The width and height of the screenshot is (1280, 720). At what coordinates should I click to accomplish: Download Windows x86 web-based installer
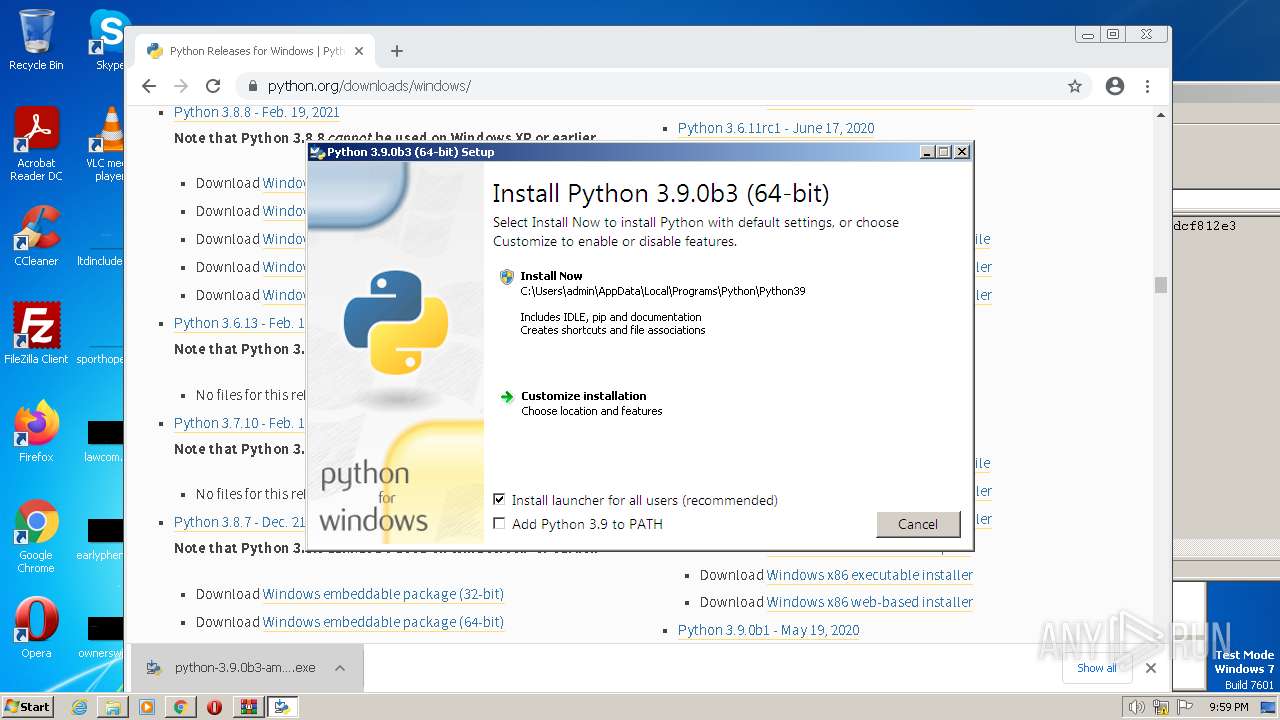pyautogui.click(x=870, y=602)
